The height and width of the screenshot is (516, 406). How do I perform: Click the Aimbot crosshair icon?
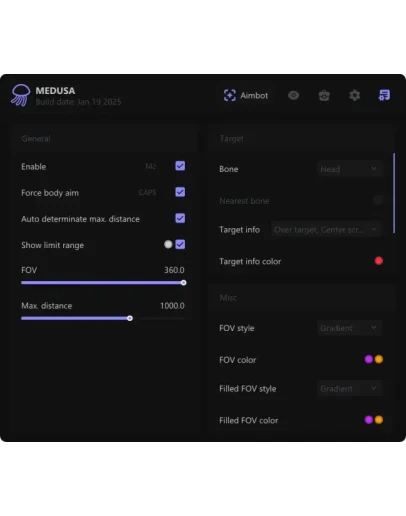[230, 95]
